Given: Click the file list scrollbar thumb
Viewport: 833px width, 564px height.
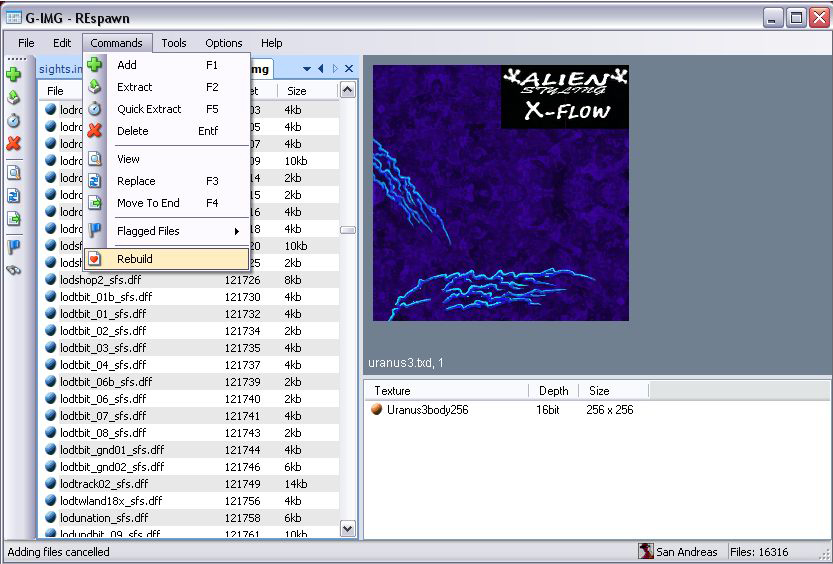Looking at the screenshot, I should (347, 230).
